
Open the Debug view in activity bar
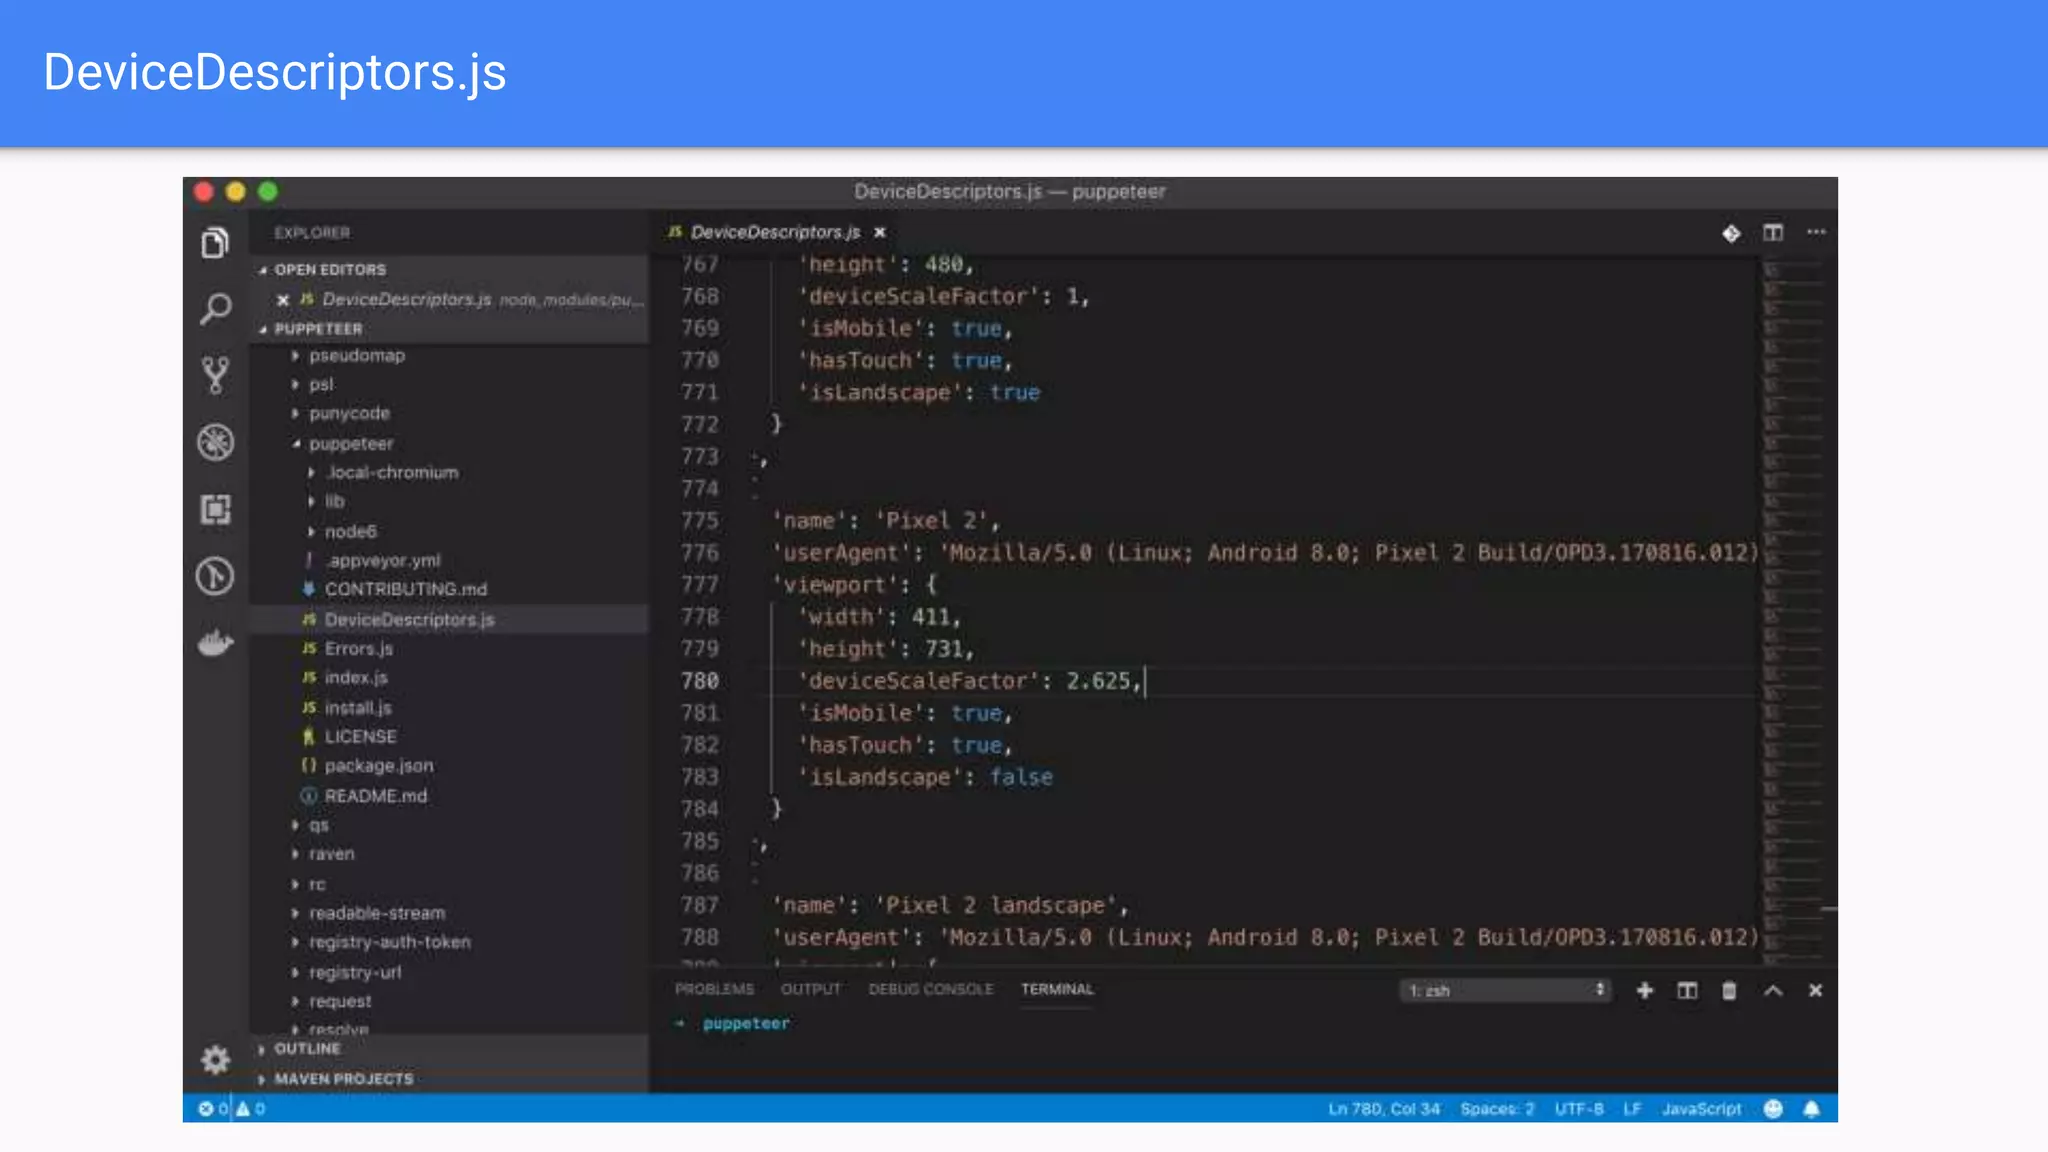click(215, 442)
